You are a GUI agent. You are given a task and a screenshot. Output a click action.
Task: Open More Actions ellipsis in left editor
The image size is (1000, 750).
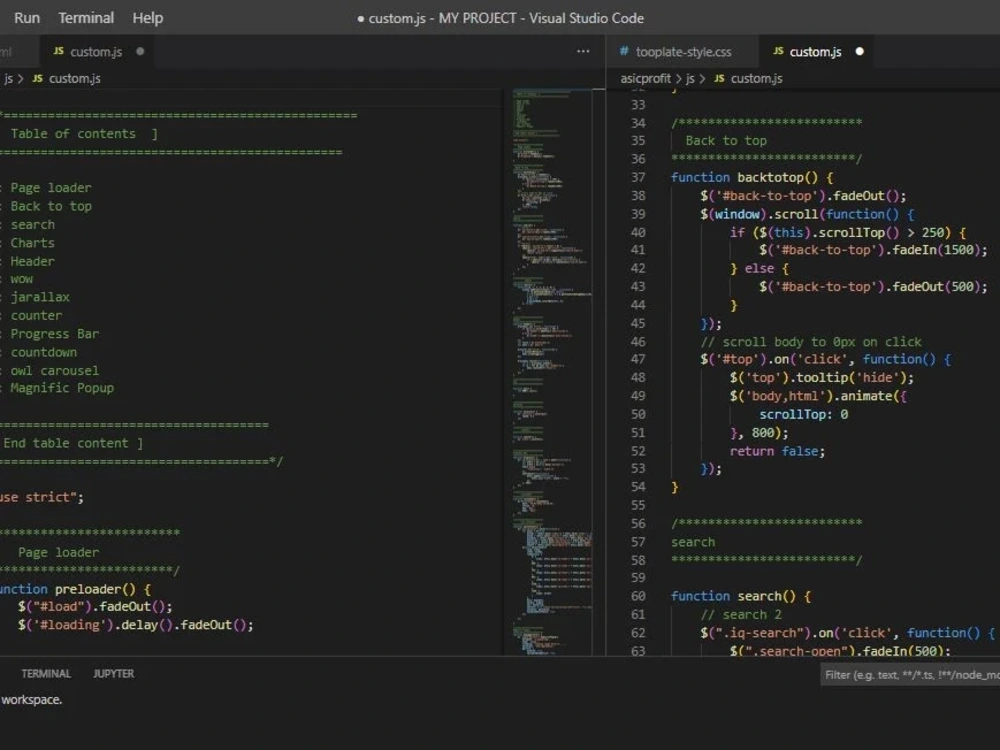[x=583, y=51]
